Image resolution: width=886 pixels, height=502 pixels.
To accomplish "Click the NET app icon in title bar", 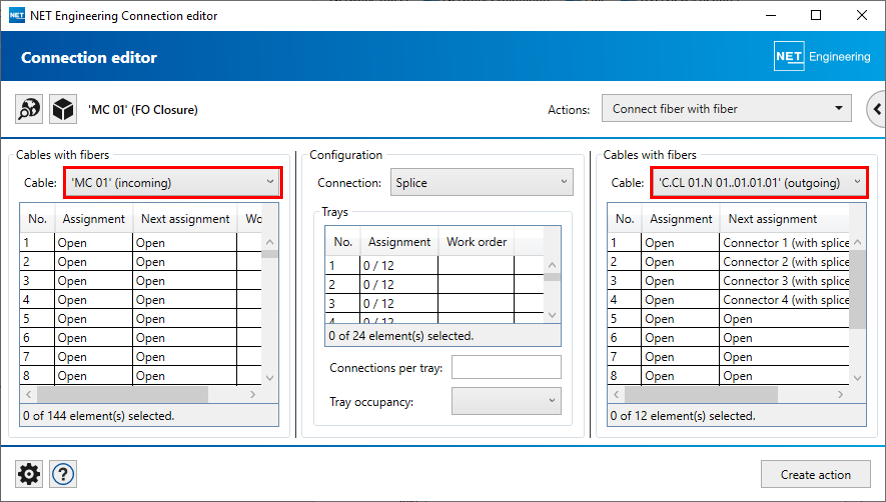I will [x=16, y=16].
